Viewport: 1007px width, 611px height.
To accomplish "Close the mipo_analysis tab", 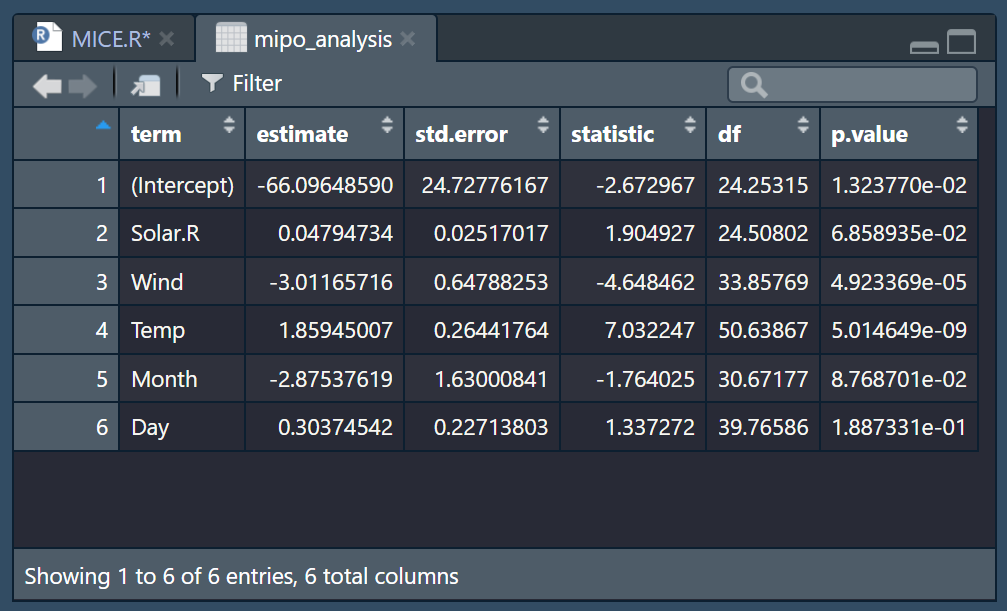I will click(x=408, y=39).
